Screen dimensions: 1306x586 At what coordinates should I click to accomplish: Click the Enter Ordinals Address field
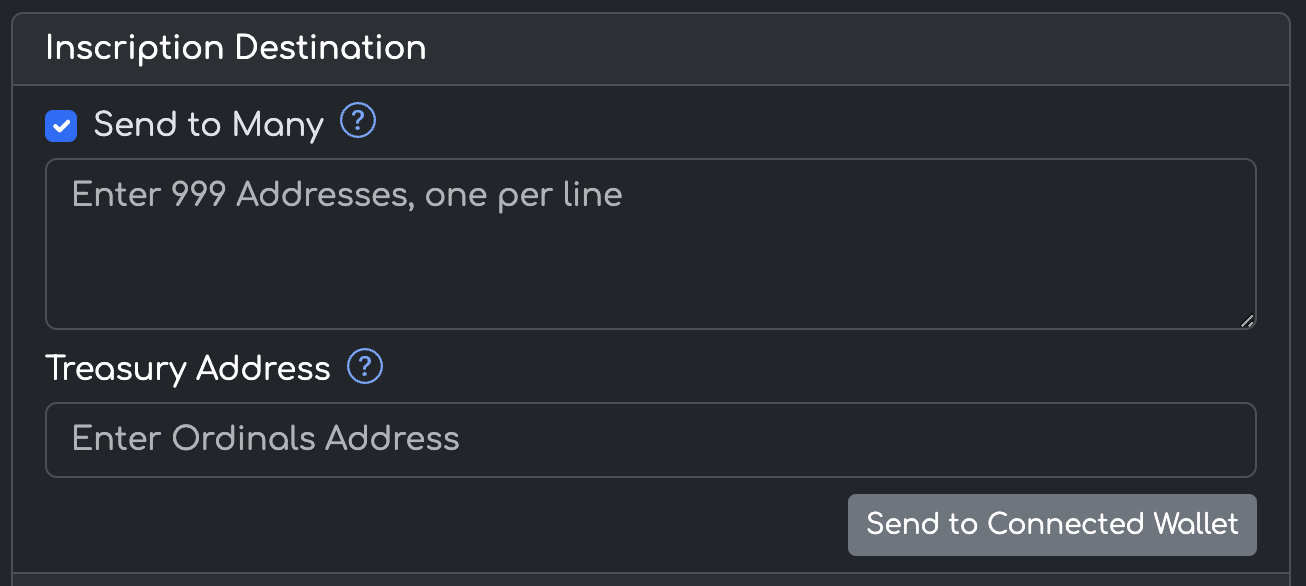650,440
